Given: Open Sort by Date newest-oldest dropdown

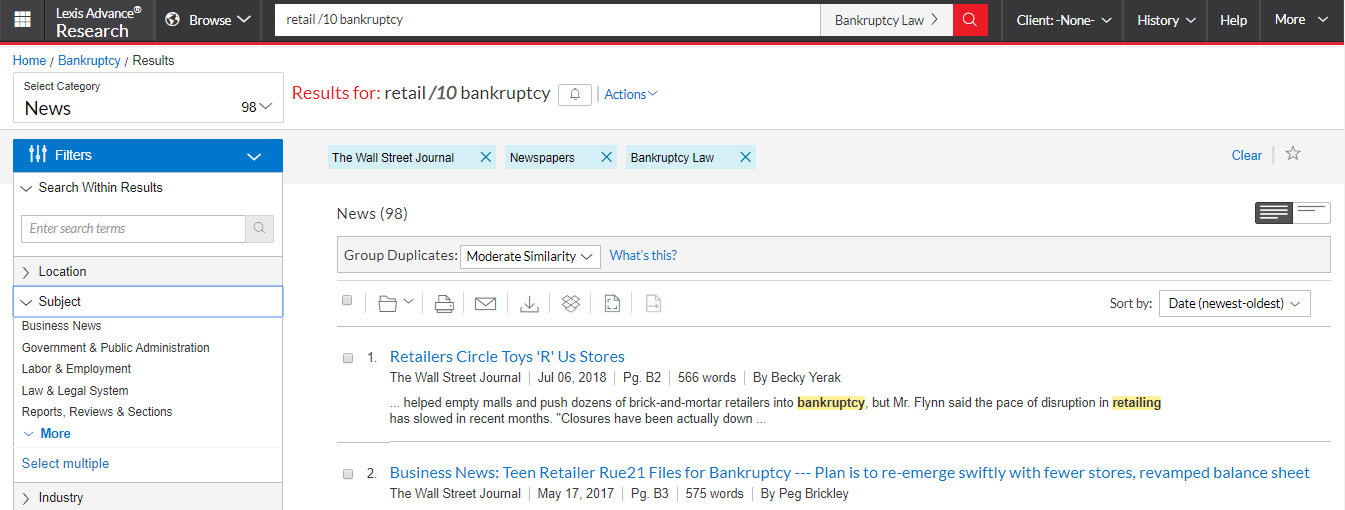Looking at the screenshot, I should coord(1234,303).
